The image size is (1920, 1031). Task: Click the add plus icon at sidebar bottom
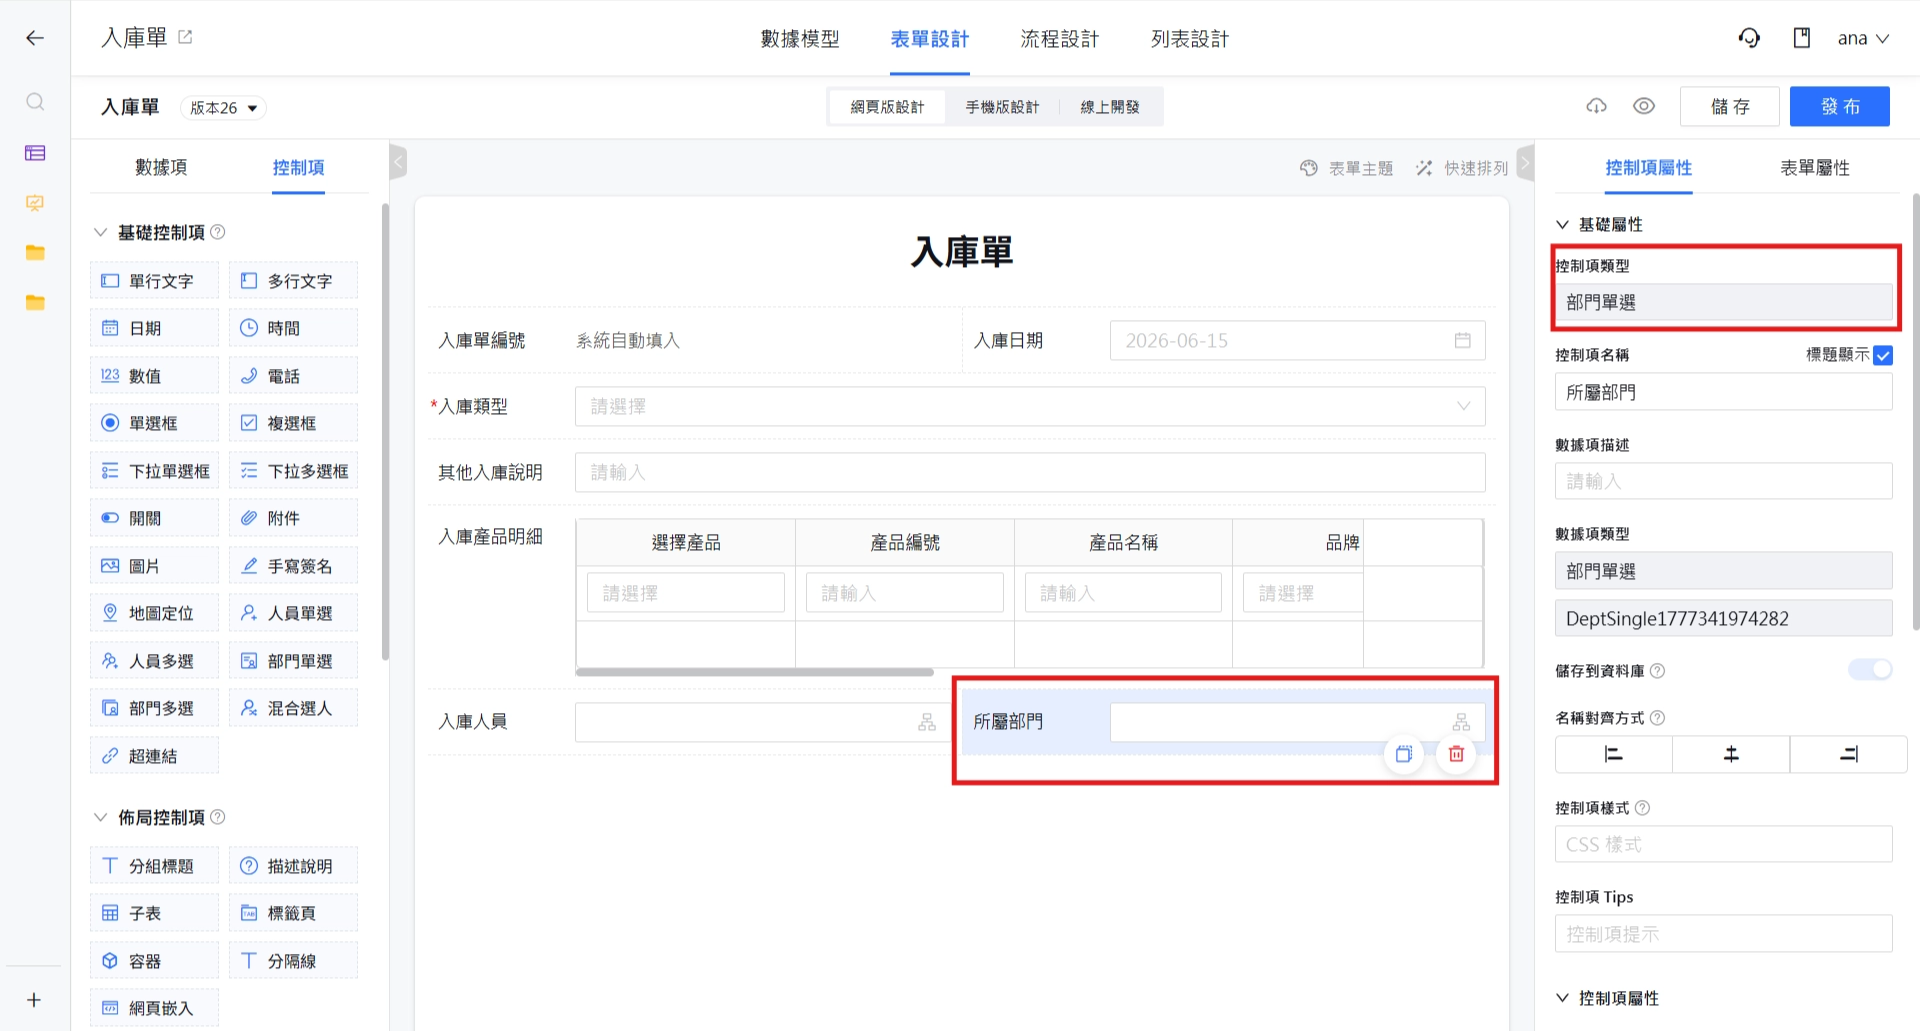pos(34,1000)
